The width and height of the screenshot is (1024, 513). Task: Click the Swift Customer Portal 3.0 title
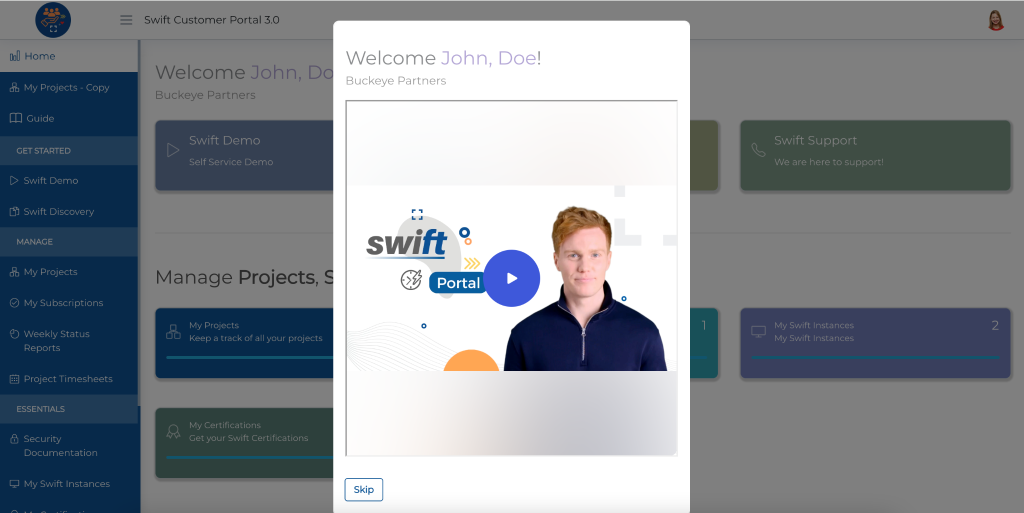point(212,20)
